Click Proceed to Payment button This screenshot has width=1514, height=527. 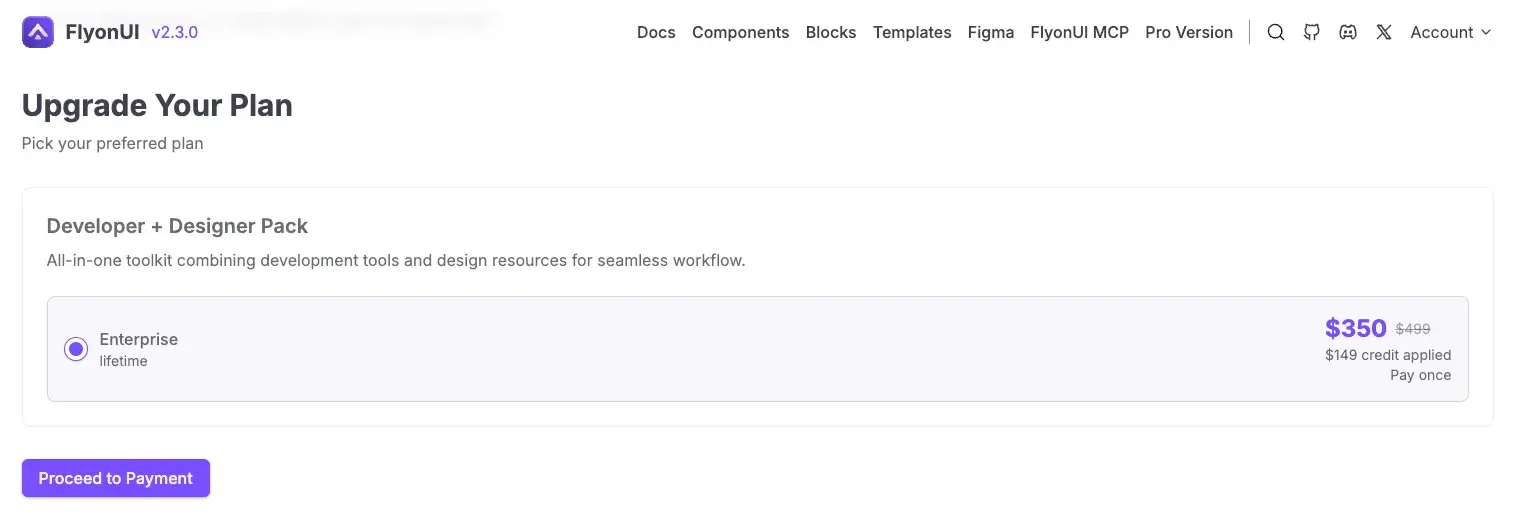tap(116, 478)
